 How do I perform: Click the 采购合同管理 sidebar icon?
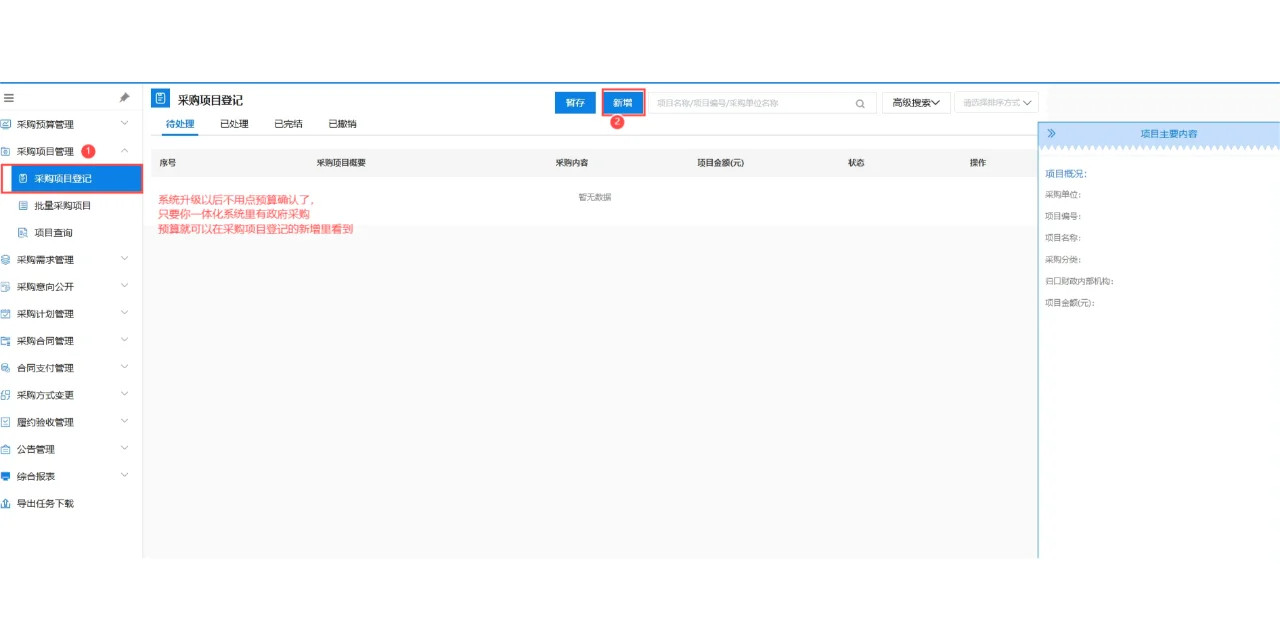coord(6,341)
